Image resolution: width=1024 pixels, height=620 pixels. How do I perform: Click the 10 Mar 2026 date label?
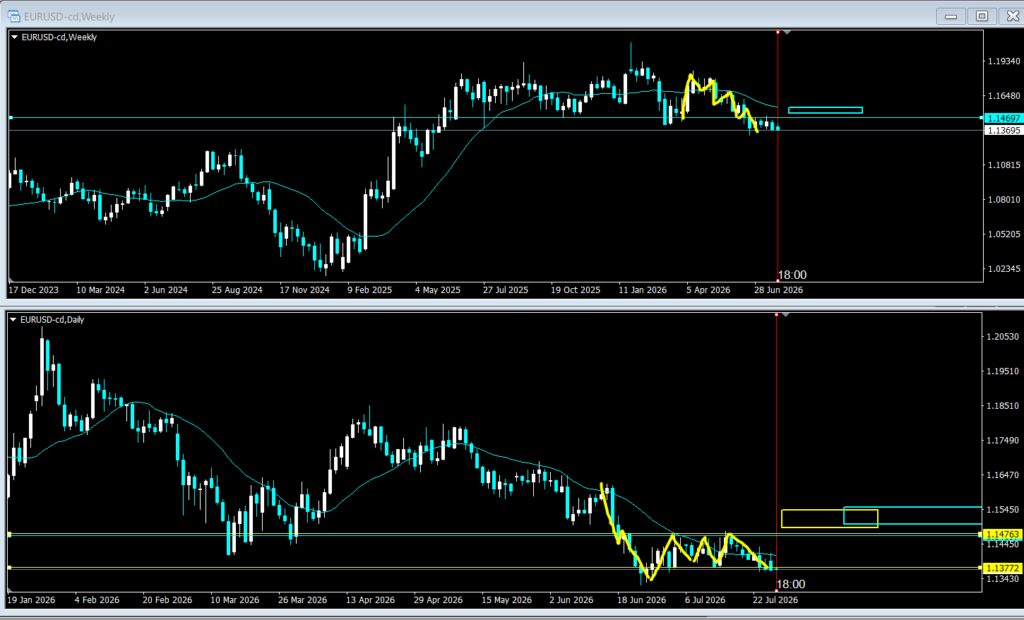point(233,600)
